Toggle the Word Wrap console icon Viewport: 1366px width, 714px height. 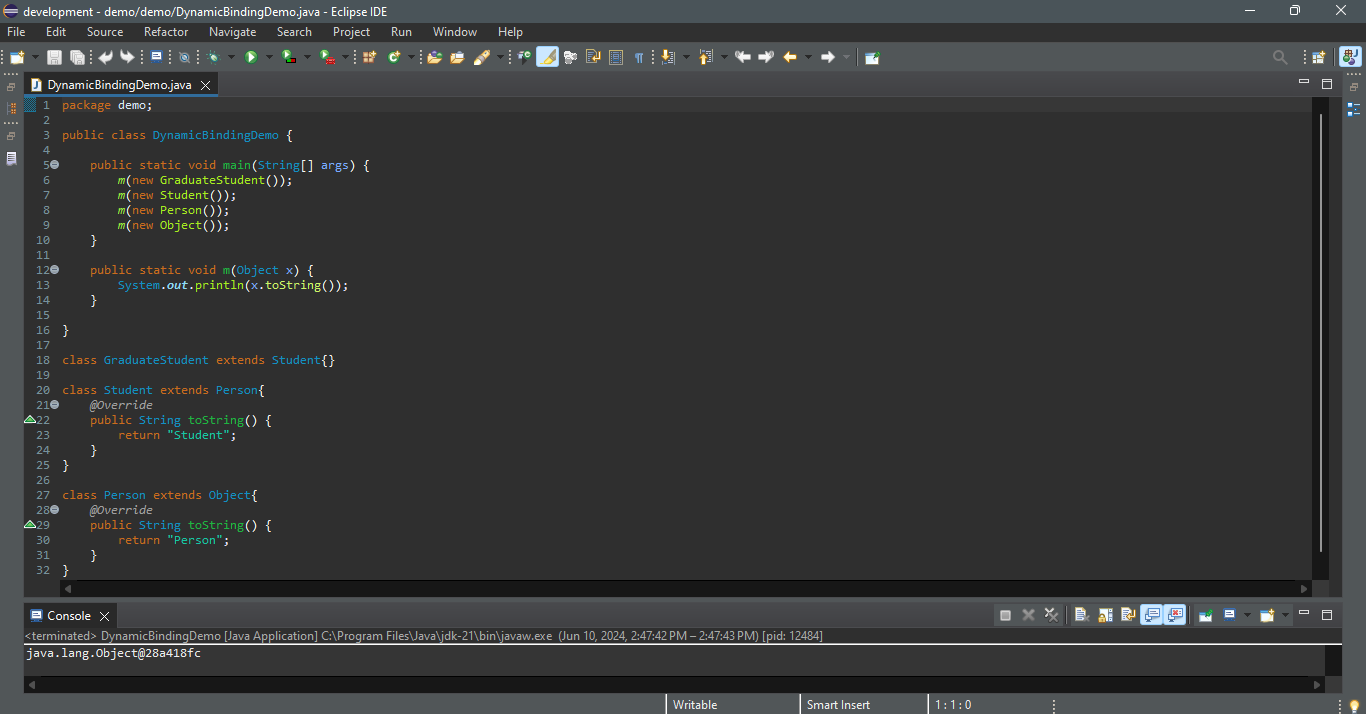point(1128,615)
